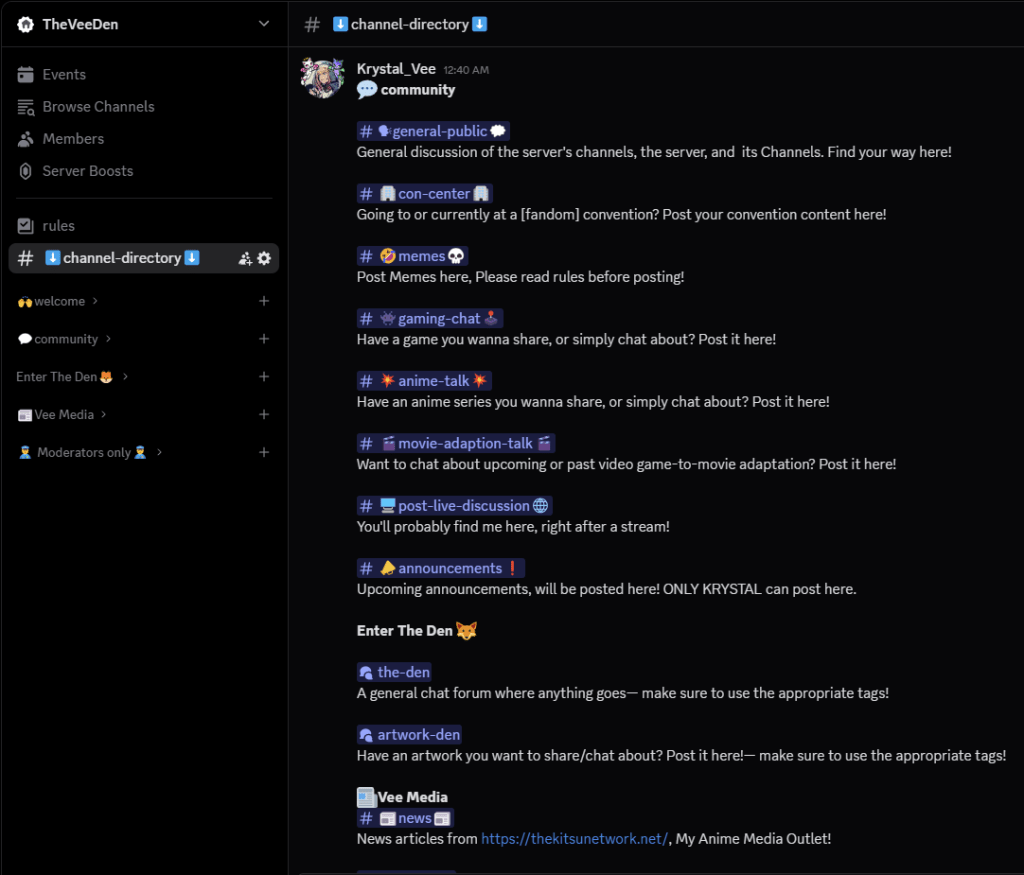Select the rules channel
Viewport: 1024px width, 875px height.
click(58, 226)
